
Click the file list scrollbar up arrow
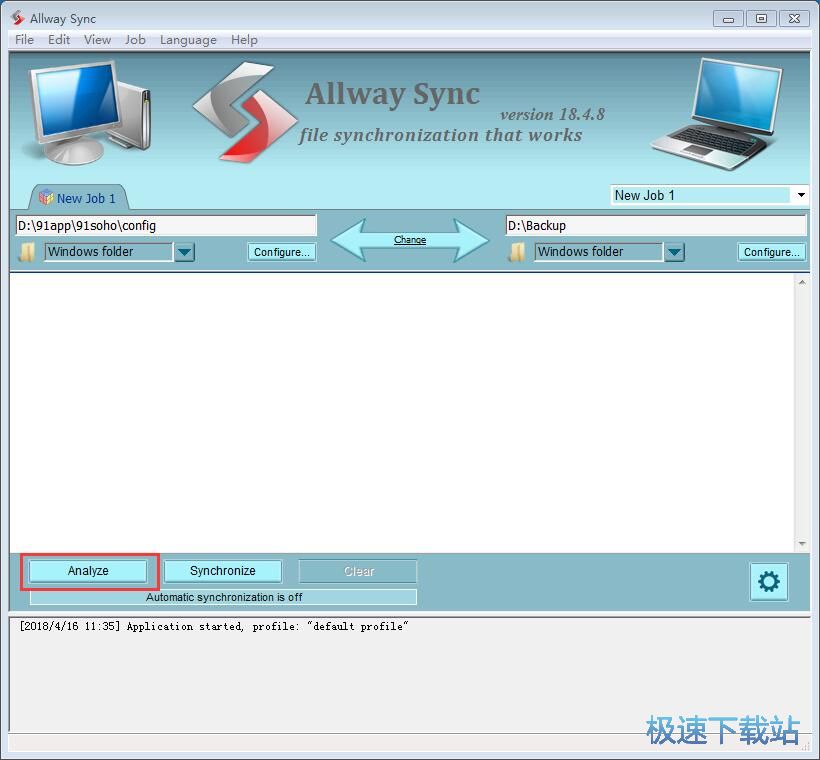point(802,282)
